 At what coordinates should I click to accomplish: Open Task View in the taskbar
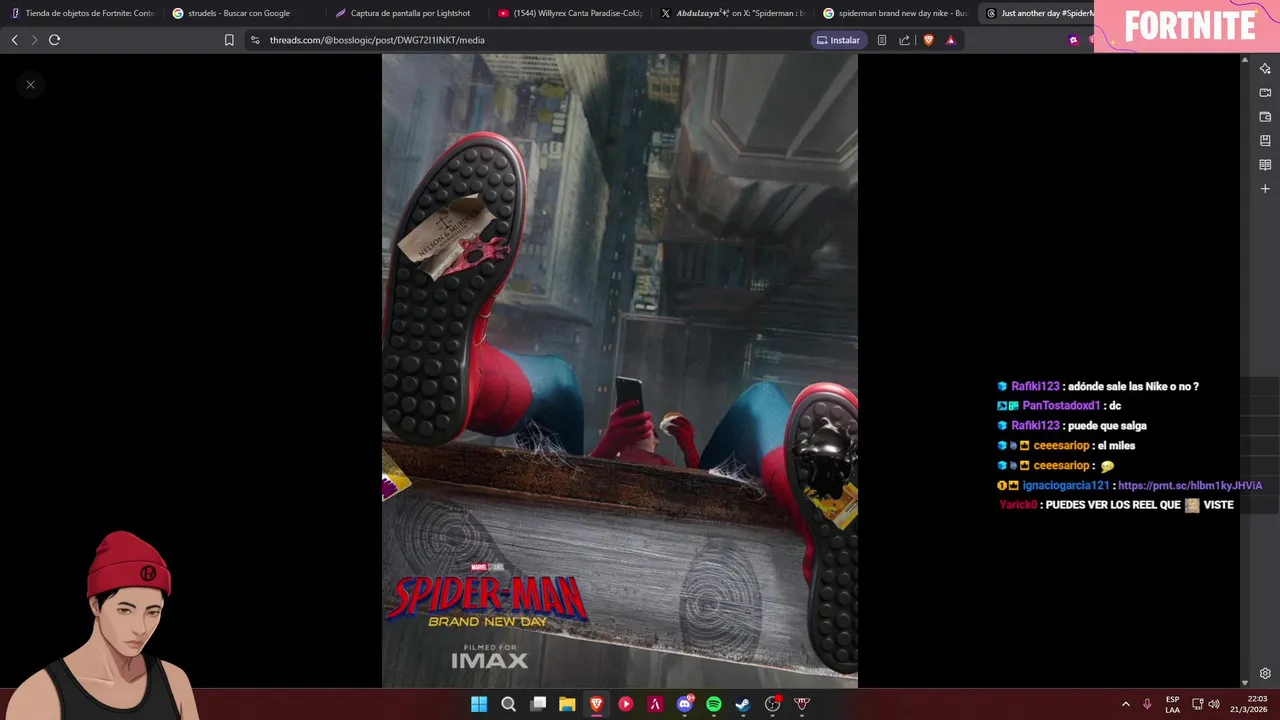(x=538, y=704)
